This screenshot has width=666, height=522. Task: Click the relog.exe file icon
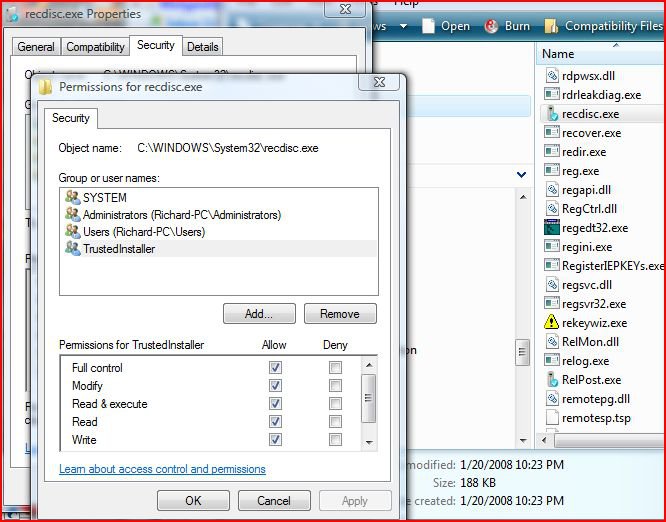click(x=551, y=361)
